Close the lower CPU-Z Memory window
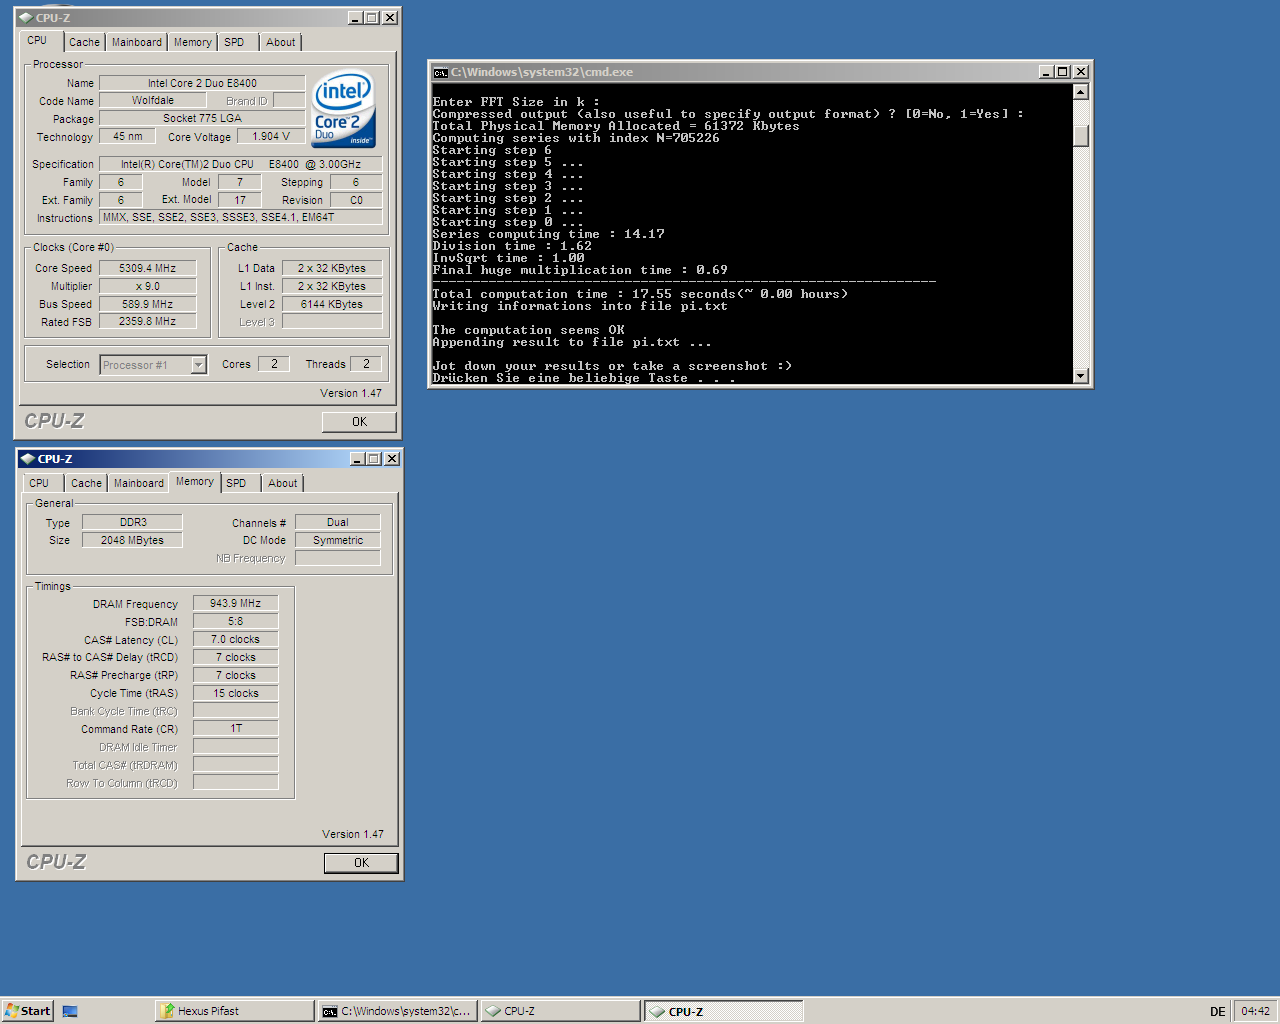 [x=392, y=459]
